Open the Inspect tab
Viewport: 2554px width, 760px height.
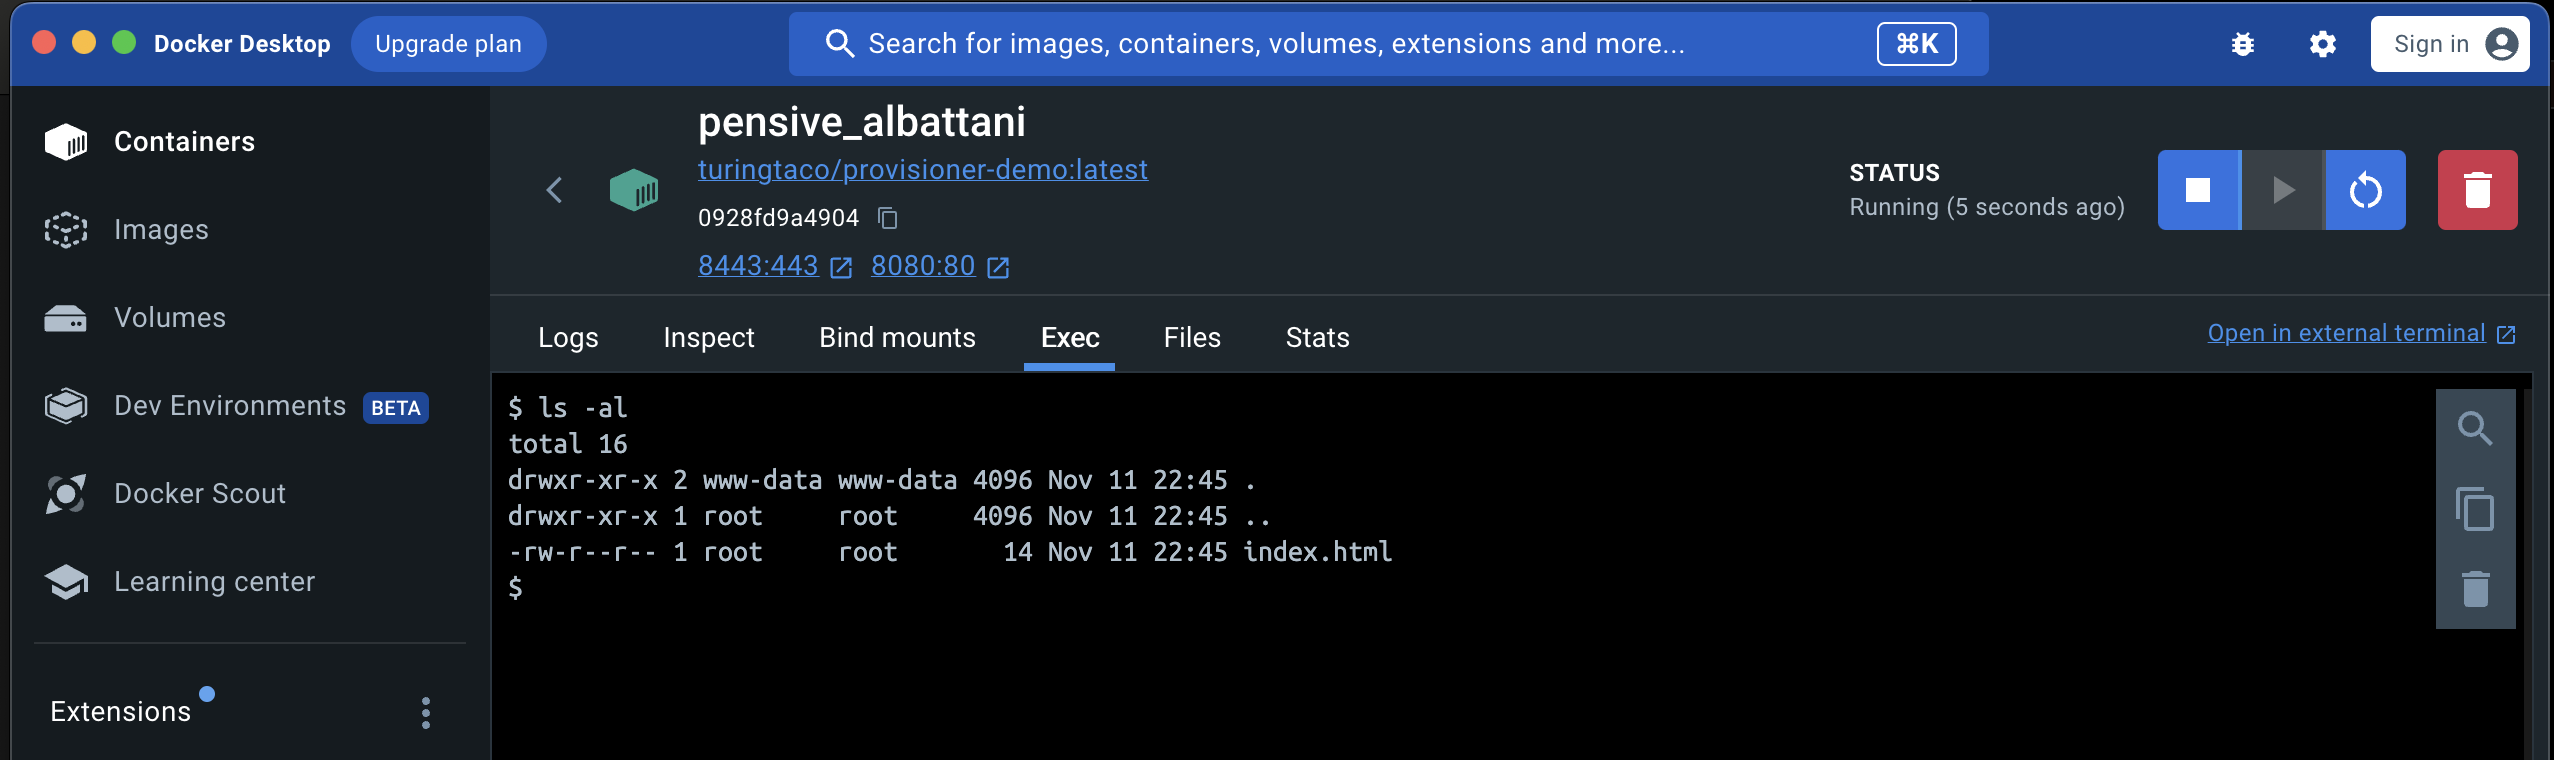(708, 338)
